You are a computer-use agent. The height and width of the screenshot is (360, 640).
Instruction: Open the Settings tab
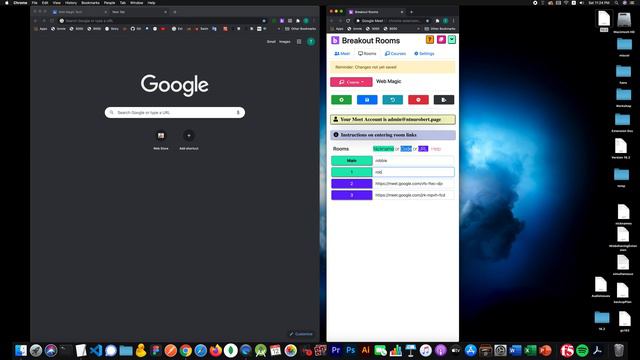(424, 53)
